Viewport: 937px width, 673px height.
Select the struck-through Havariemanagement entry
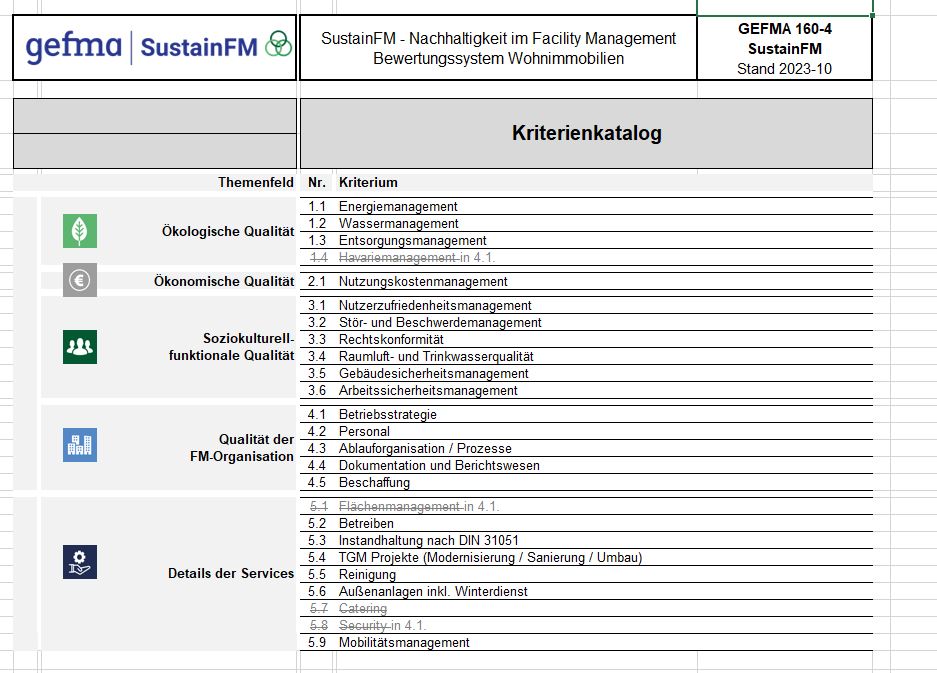(417, 258)
